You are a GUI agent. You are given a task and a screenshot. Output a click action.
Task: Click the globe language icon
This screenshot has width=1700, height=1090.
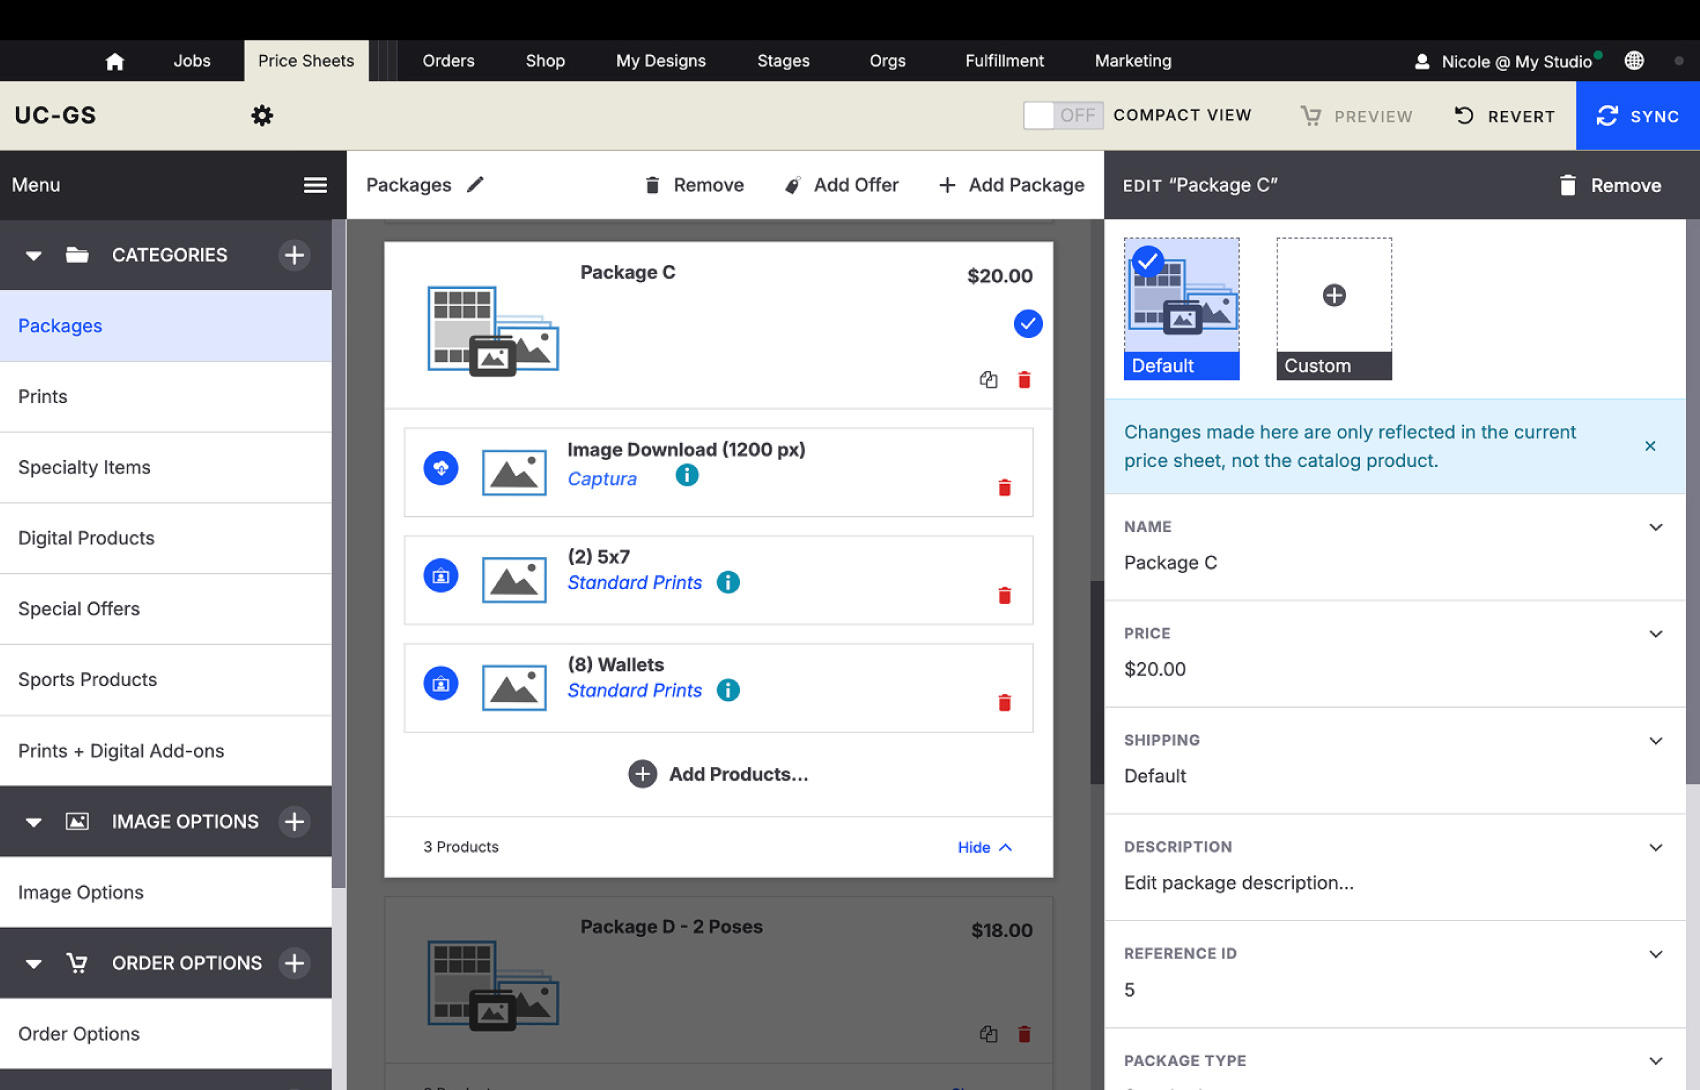click(1634, 61)
